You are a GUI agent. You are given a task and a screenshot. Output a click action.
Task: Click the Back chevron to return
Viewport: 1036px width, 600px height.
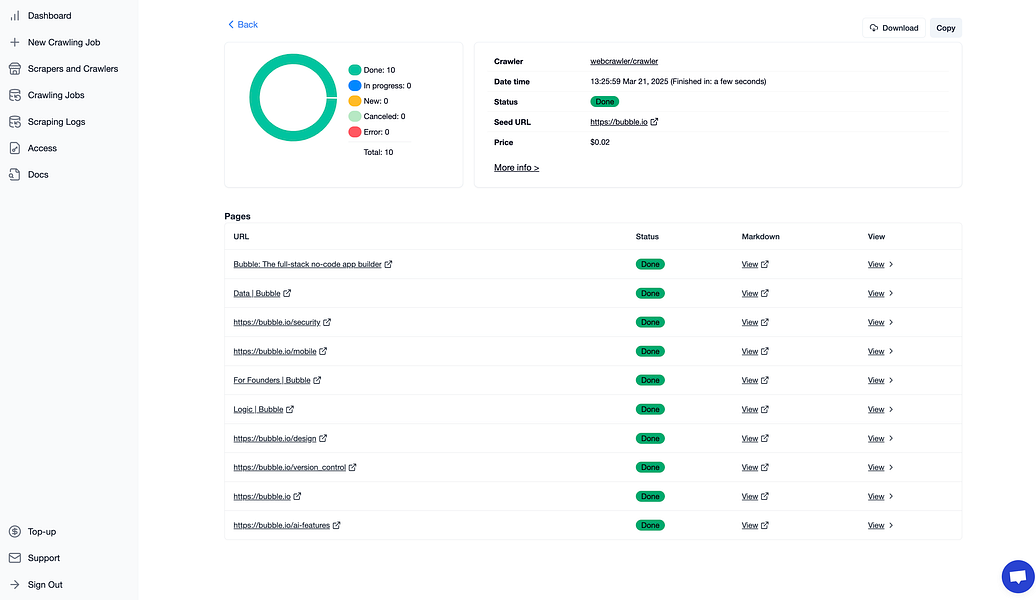[232, 24]
